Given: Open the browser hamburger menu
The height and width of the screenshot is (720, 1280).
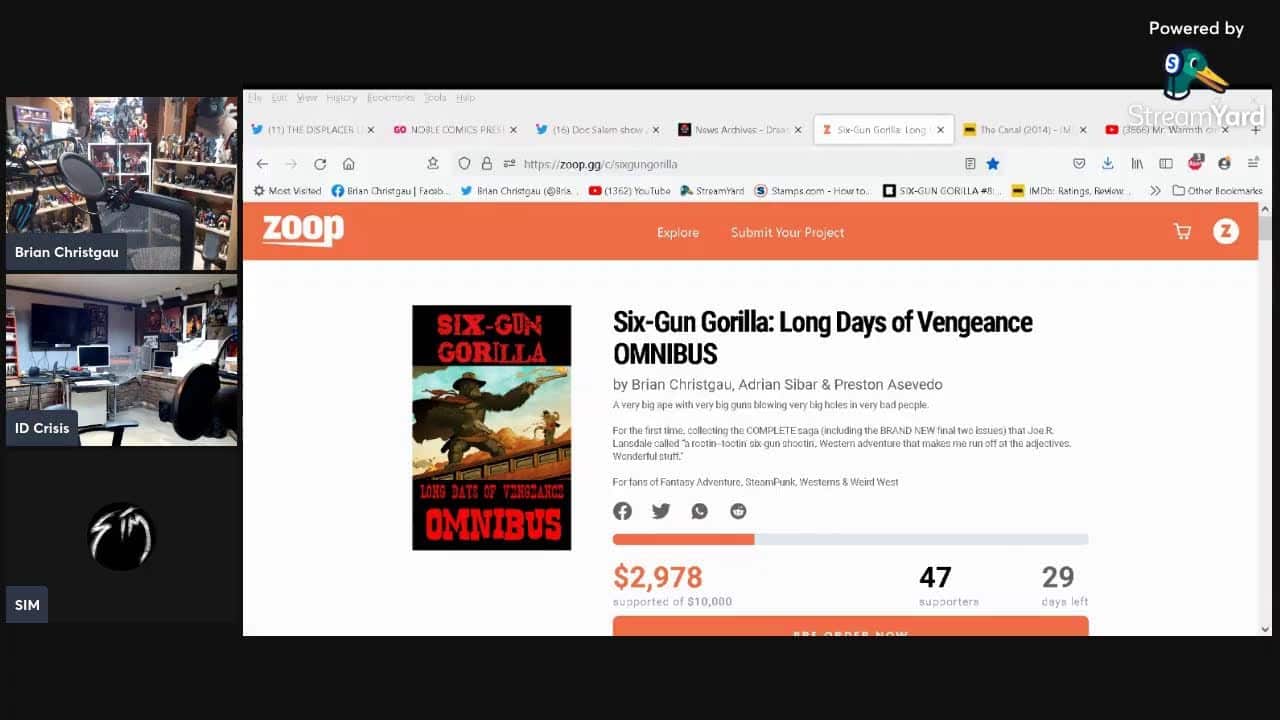Looking at the screenshot, I should 1253,163.
